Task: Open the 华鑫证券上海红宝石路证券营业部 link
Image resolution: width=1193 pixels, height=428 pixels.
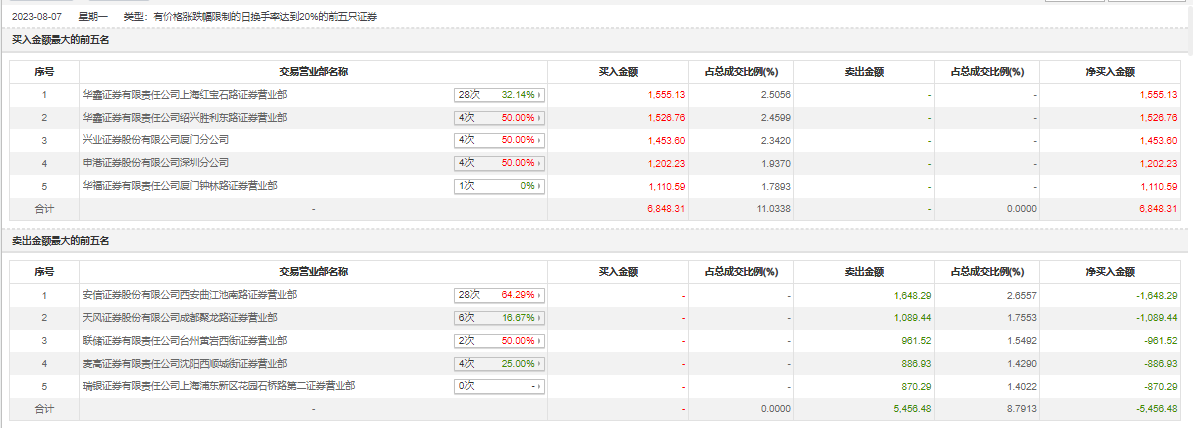Action: tap(185, 95)
